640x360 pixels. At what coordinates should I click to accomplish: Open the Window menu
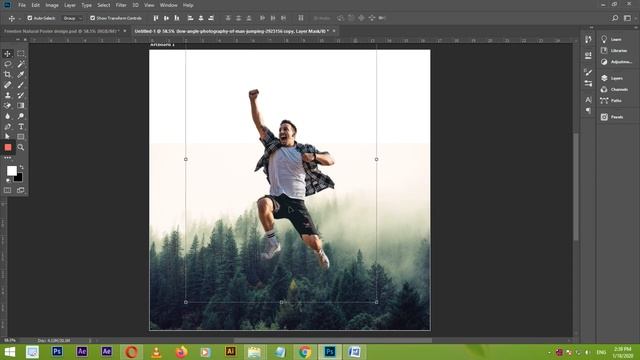168,5
